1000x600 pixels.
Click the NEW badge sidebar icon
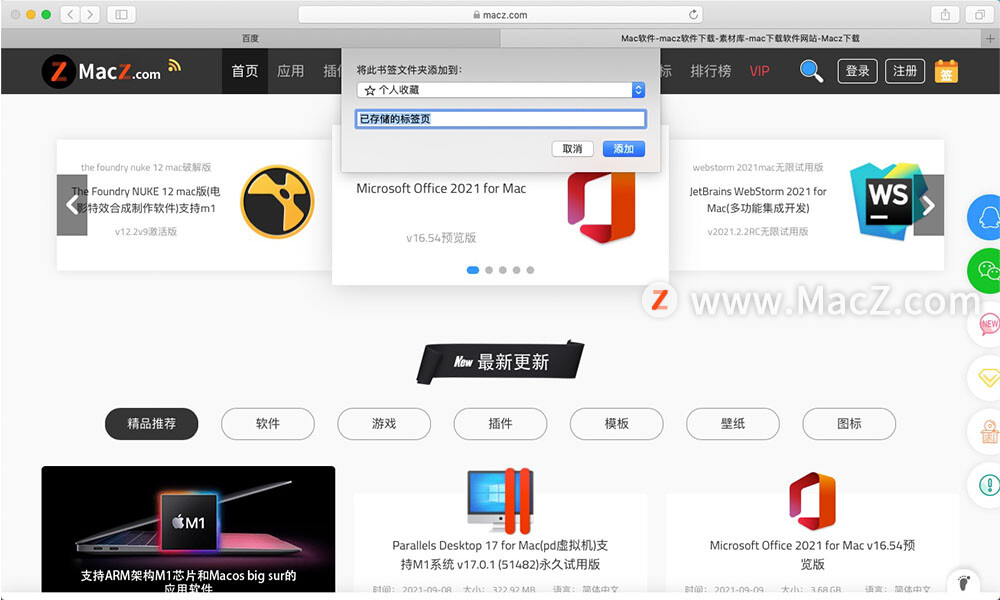986,325
